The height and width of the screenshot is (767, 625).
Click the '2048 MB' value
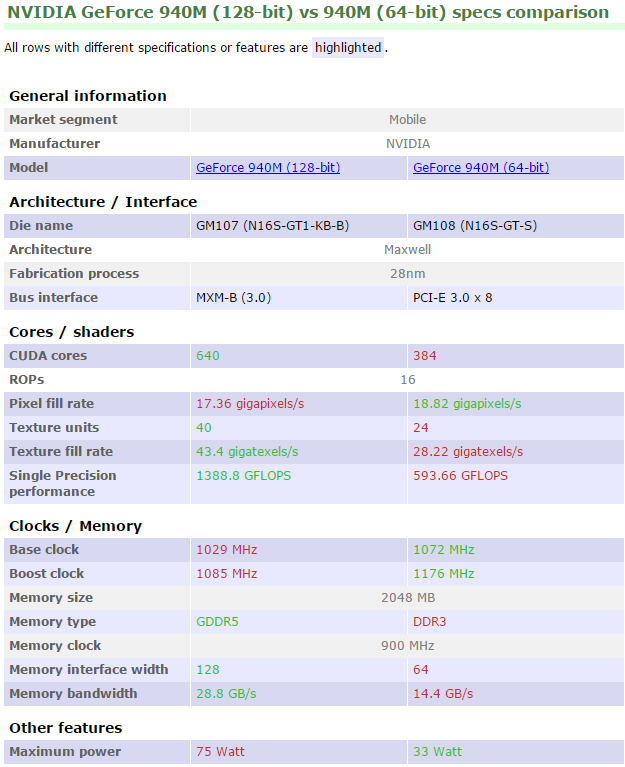[407, 598]
